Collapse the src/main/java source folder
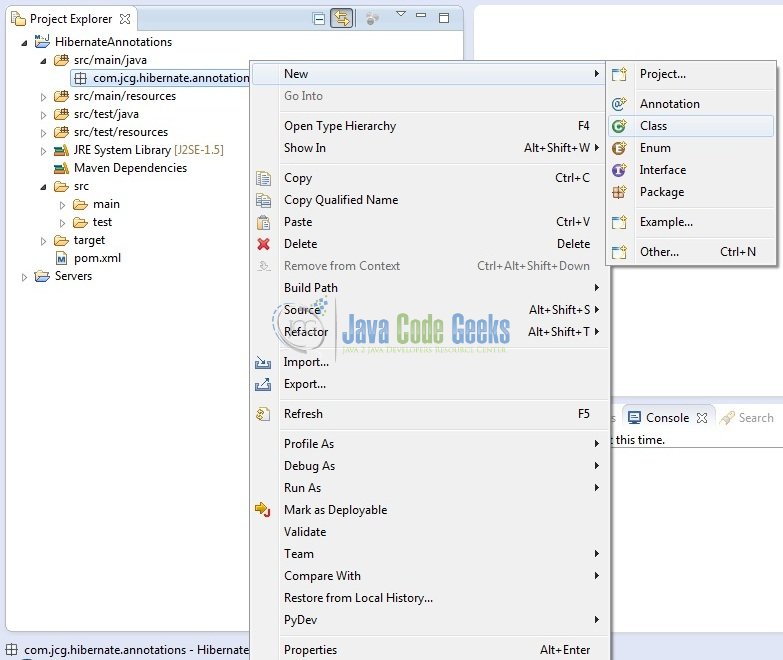This screenshot has height=660, width=783. [43, 61]
